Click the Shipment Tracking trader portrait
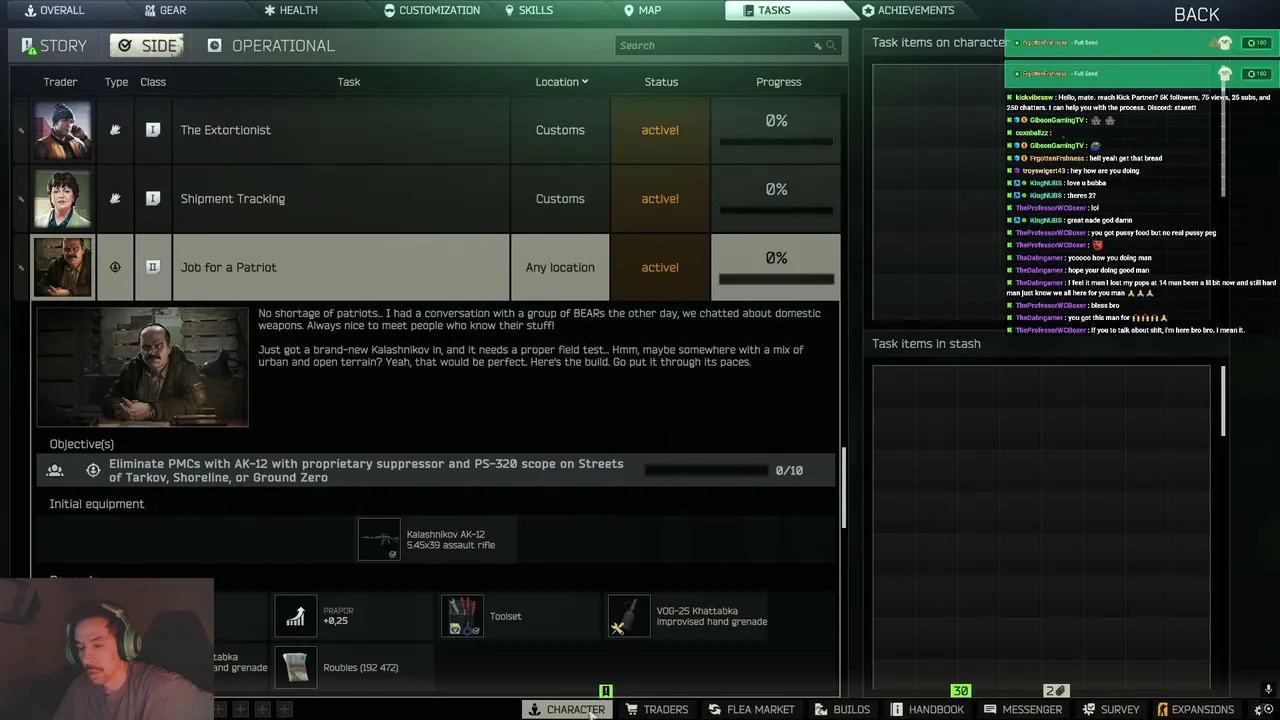This screenshot has width=1280, height=720. point(63,199)
